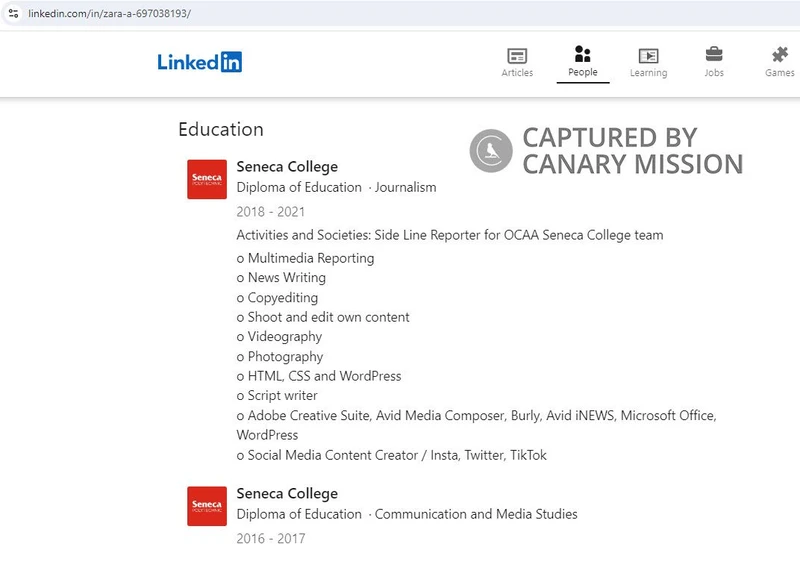Click the Games label under its icon
The height and width of the screenshot is (579, 800).
[x=779, y=73]
